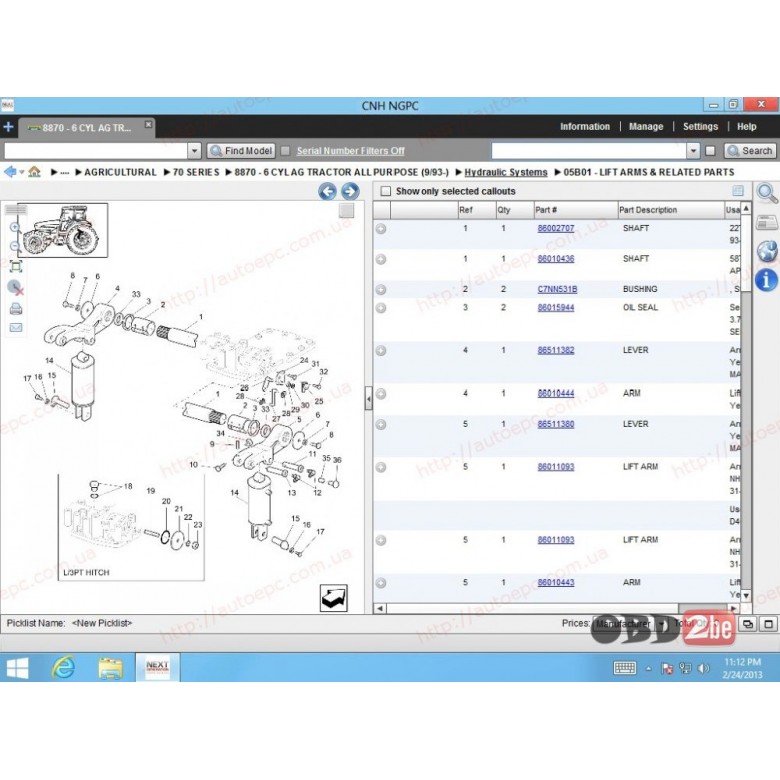Email the diagram using the envelope icon
This screenshot has width=780, height=780.
(16, 328)
